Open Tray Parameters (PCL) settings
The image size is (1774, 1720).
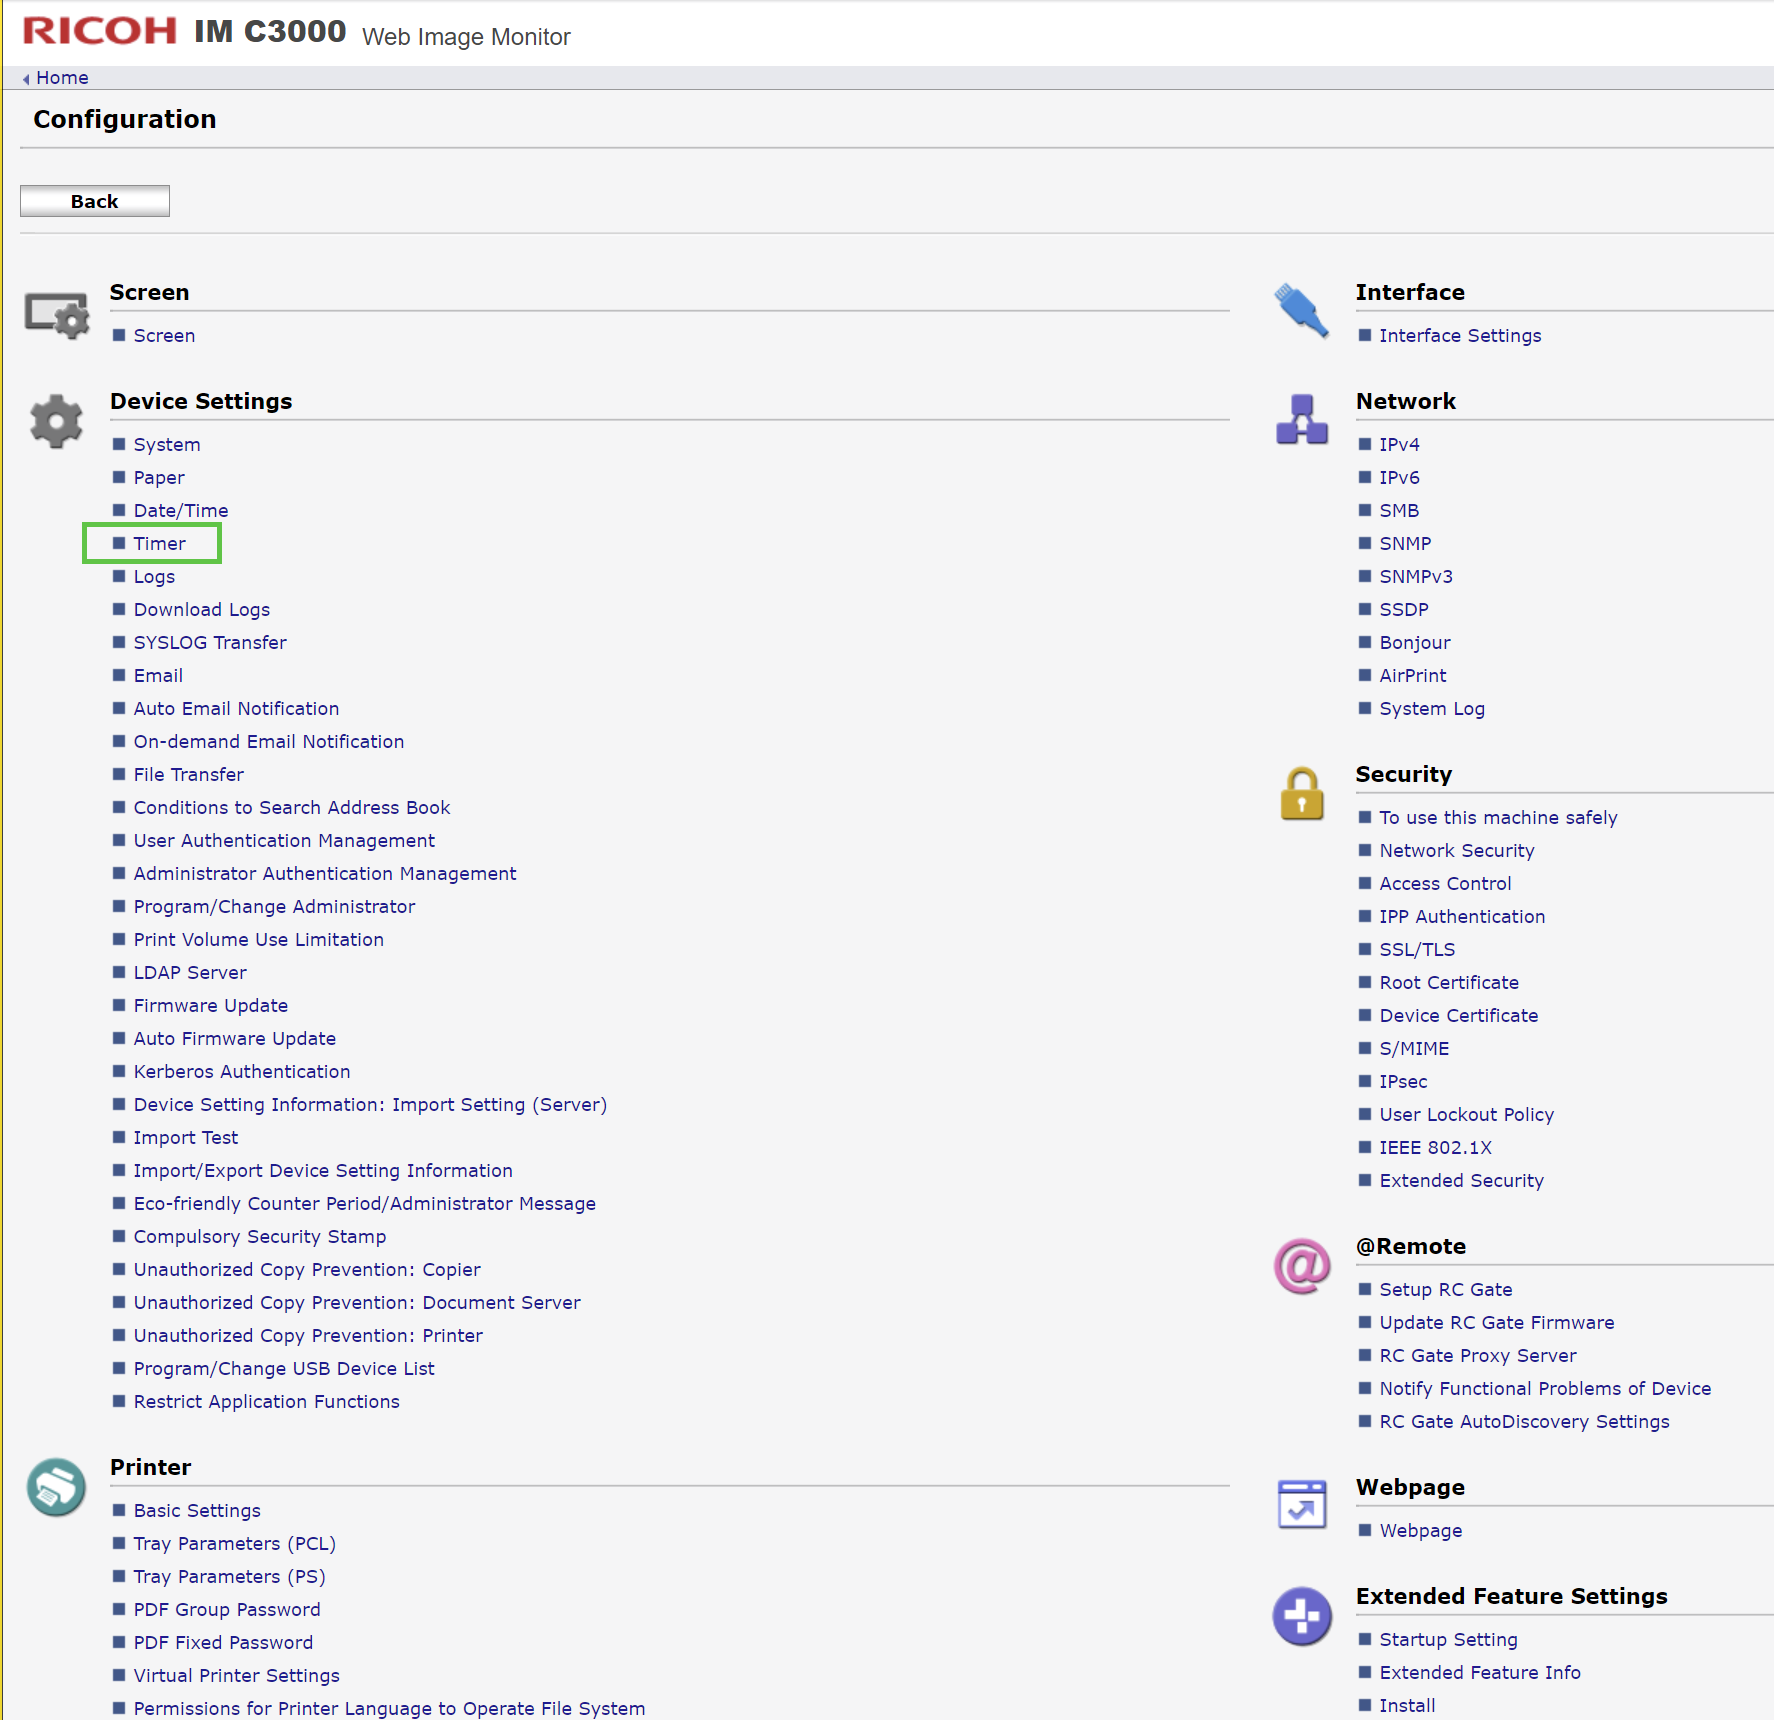(x=234, y=1543)
